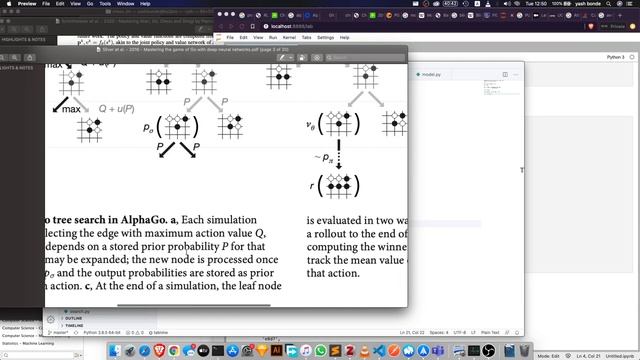640x360 pixels.
Task: Open the Settings menu in JupyterLab
Action: pos(325,38)
